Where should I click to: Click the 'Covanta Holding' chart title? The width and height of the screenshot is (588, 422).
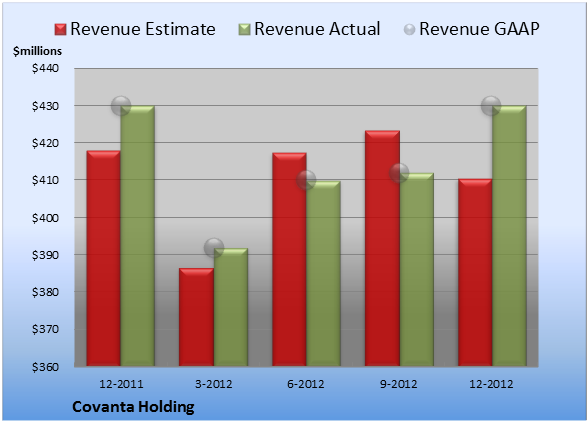click(x=133, y=407)
